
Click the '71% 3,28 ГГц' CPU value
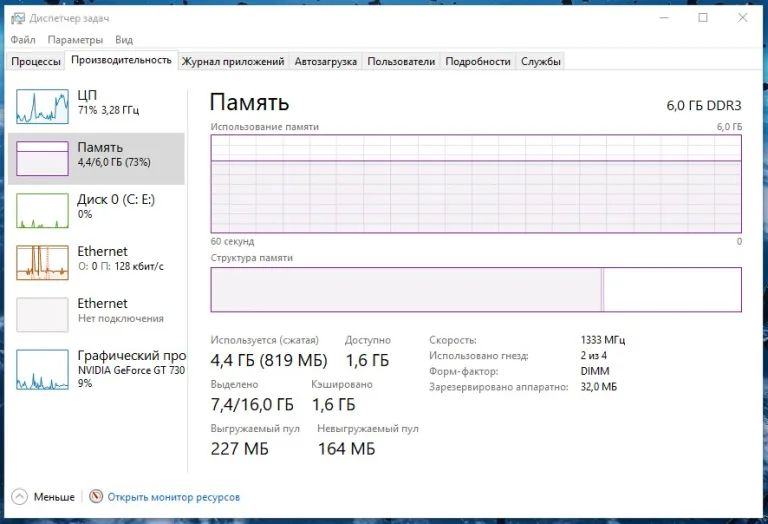[x=108, y=110]
